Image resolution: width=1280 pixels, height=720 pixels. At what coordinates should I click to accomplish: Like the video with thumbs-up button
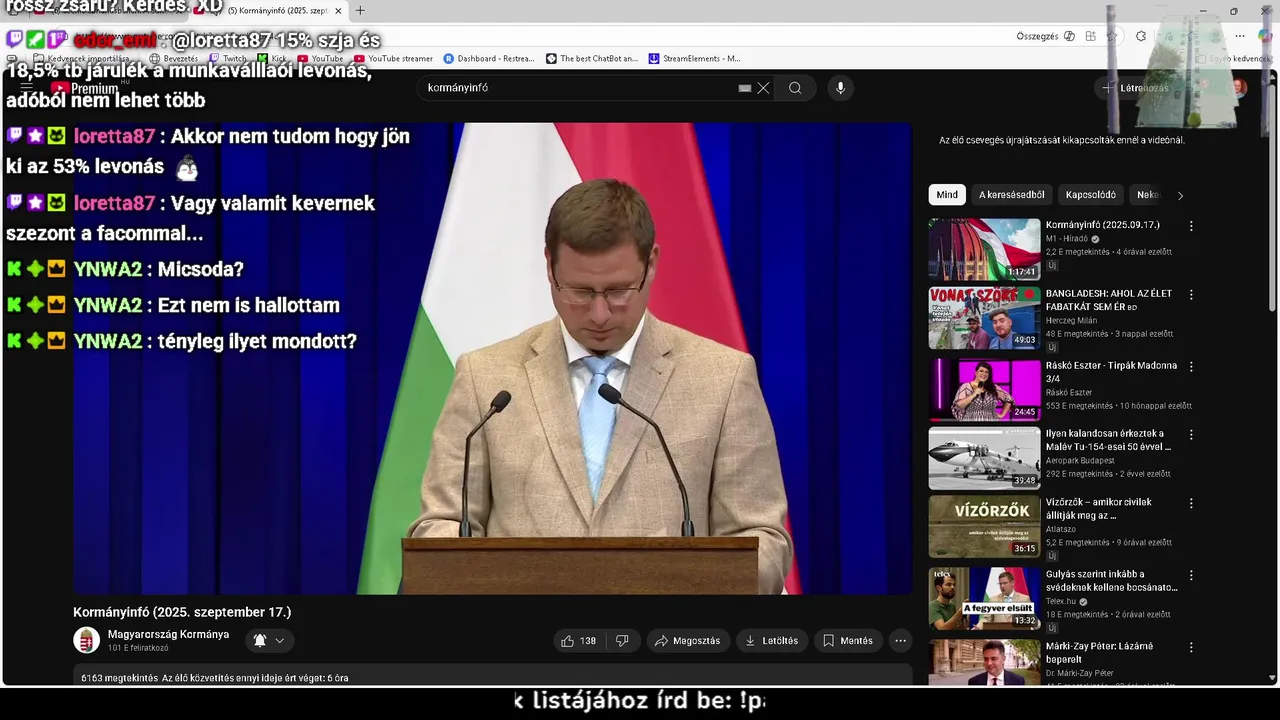click(x=579, y=641)
